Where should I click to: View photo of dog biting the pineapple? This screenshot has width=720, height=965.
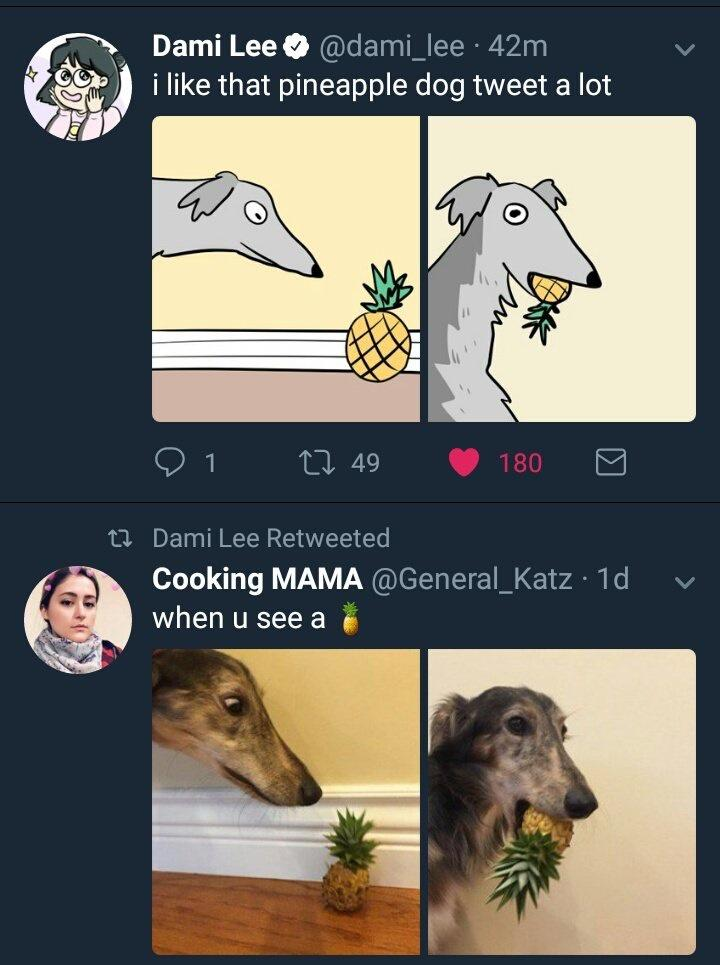point(562,801)
